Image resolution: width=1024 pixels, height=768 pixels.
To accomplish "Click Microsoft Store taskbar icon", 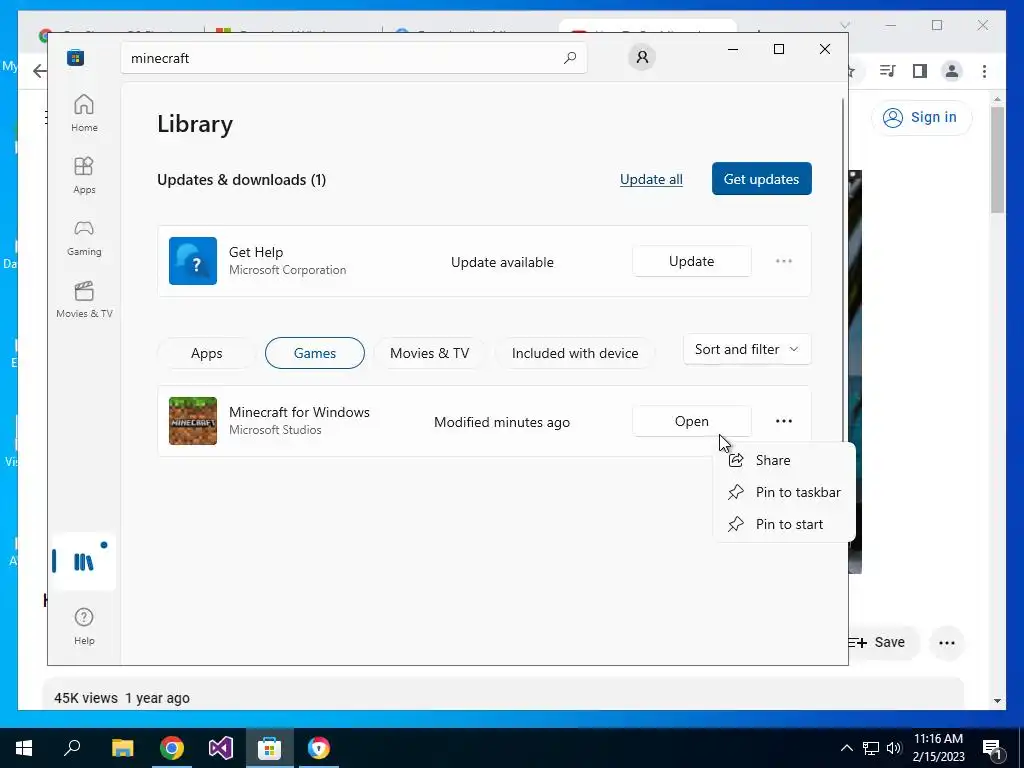I will (270, 748).
